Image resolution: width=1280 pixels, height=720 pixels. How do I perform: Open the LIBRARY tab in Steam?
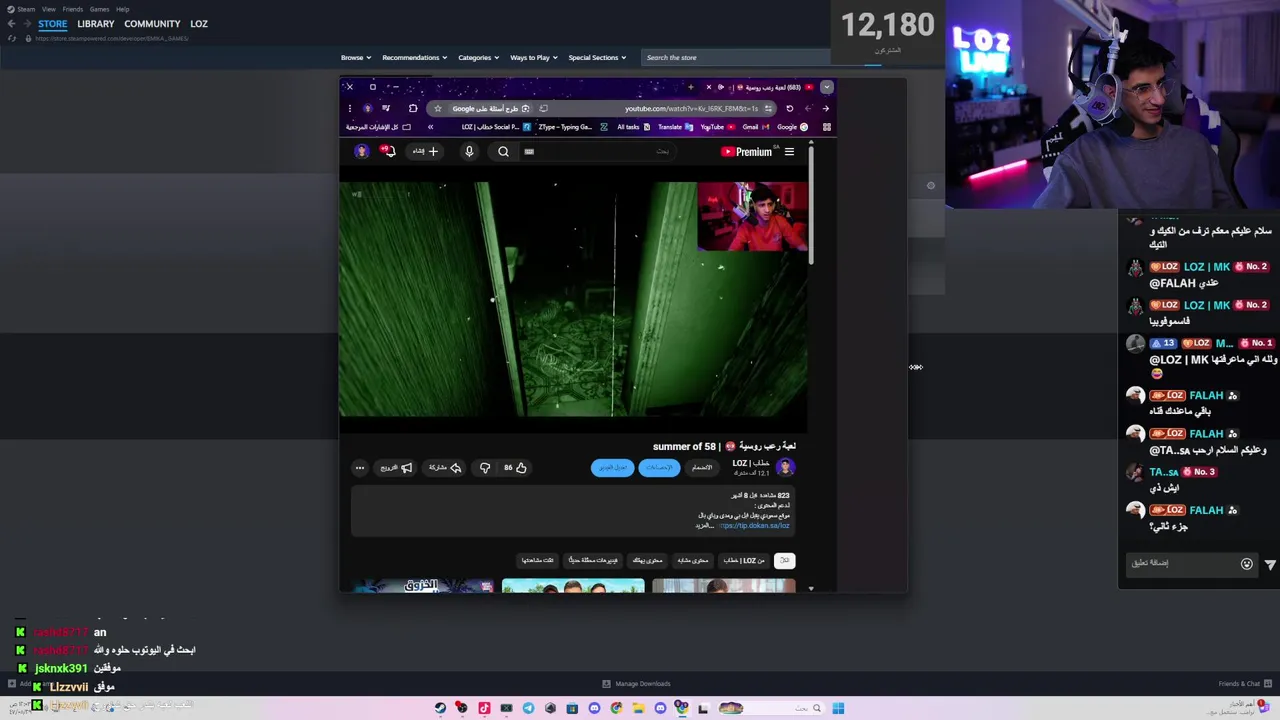(x=96, y=24)
